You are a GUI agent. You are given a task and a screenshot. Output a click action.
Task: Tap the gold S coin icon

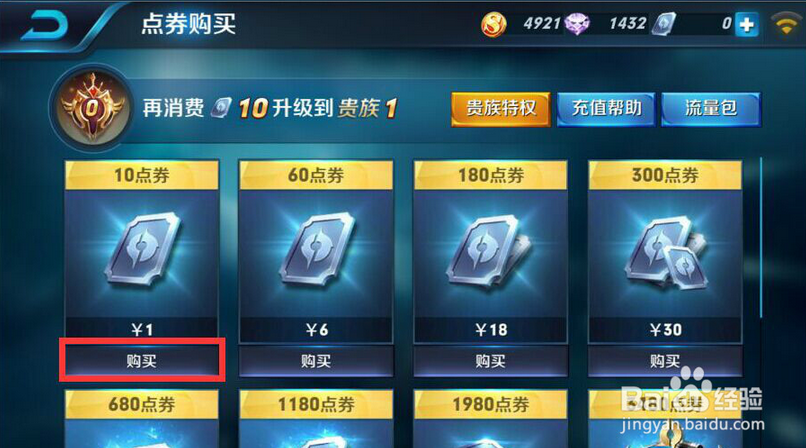point(493,24)
